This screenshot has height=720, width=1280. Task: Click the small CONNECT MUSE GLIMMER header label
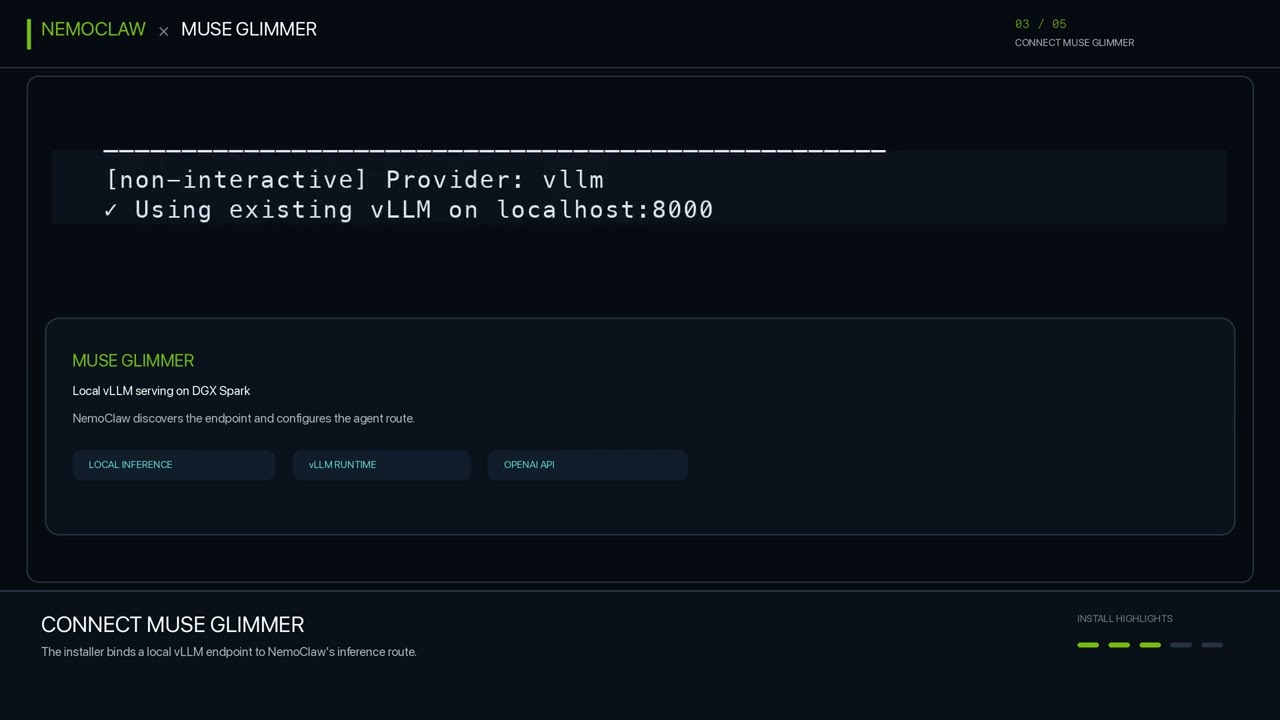(1074, 43)
